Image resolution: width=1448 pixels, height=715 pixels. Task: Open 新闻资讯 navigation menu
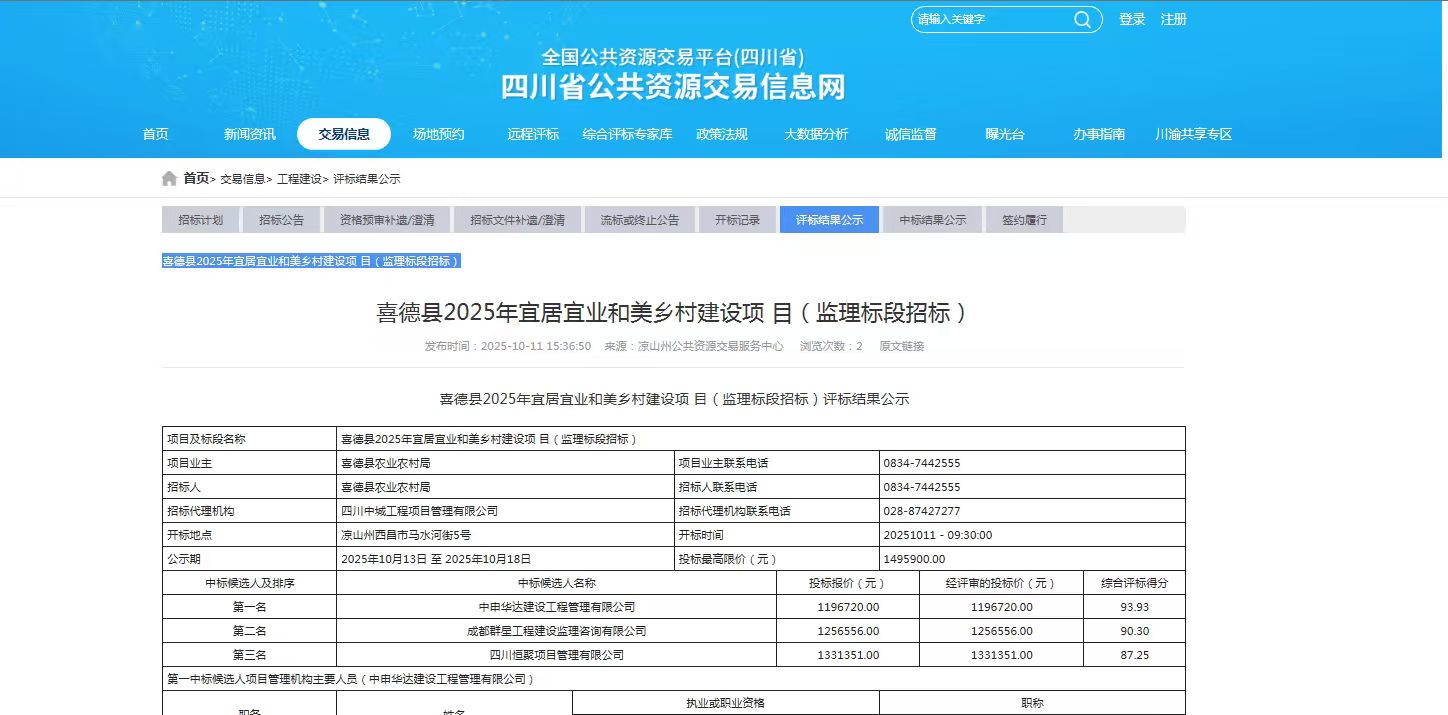(x=249, y=134)
